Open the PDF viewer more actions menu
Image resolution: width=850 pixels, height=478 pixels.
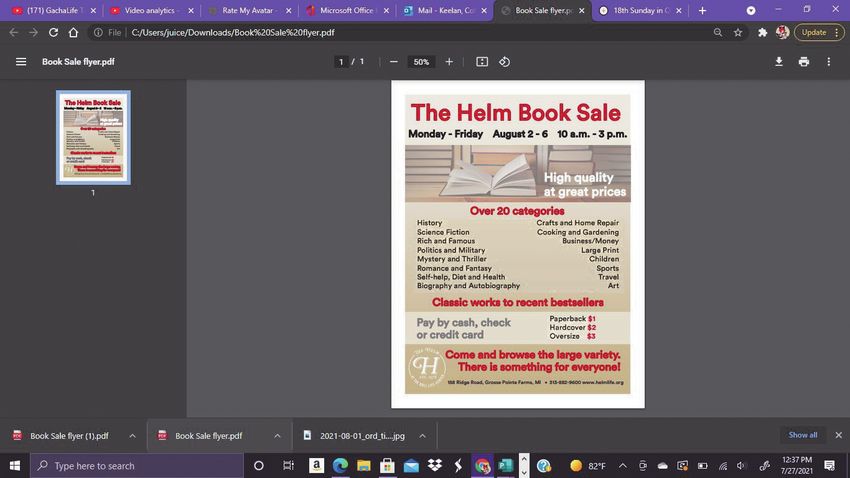pyautogui.click(x=829, y=62)
